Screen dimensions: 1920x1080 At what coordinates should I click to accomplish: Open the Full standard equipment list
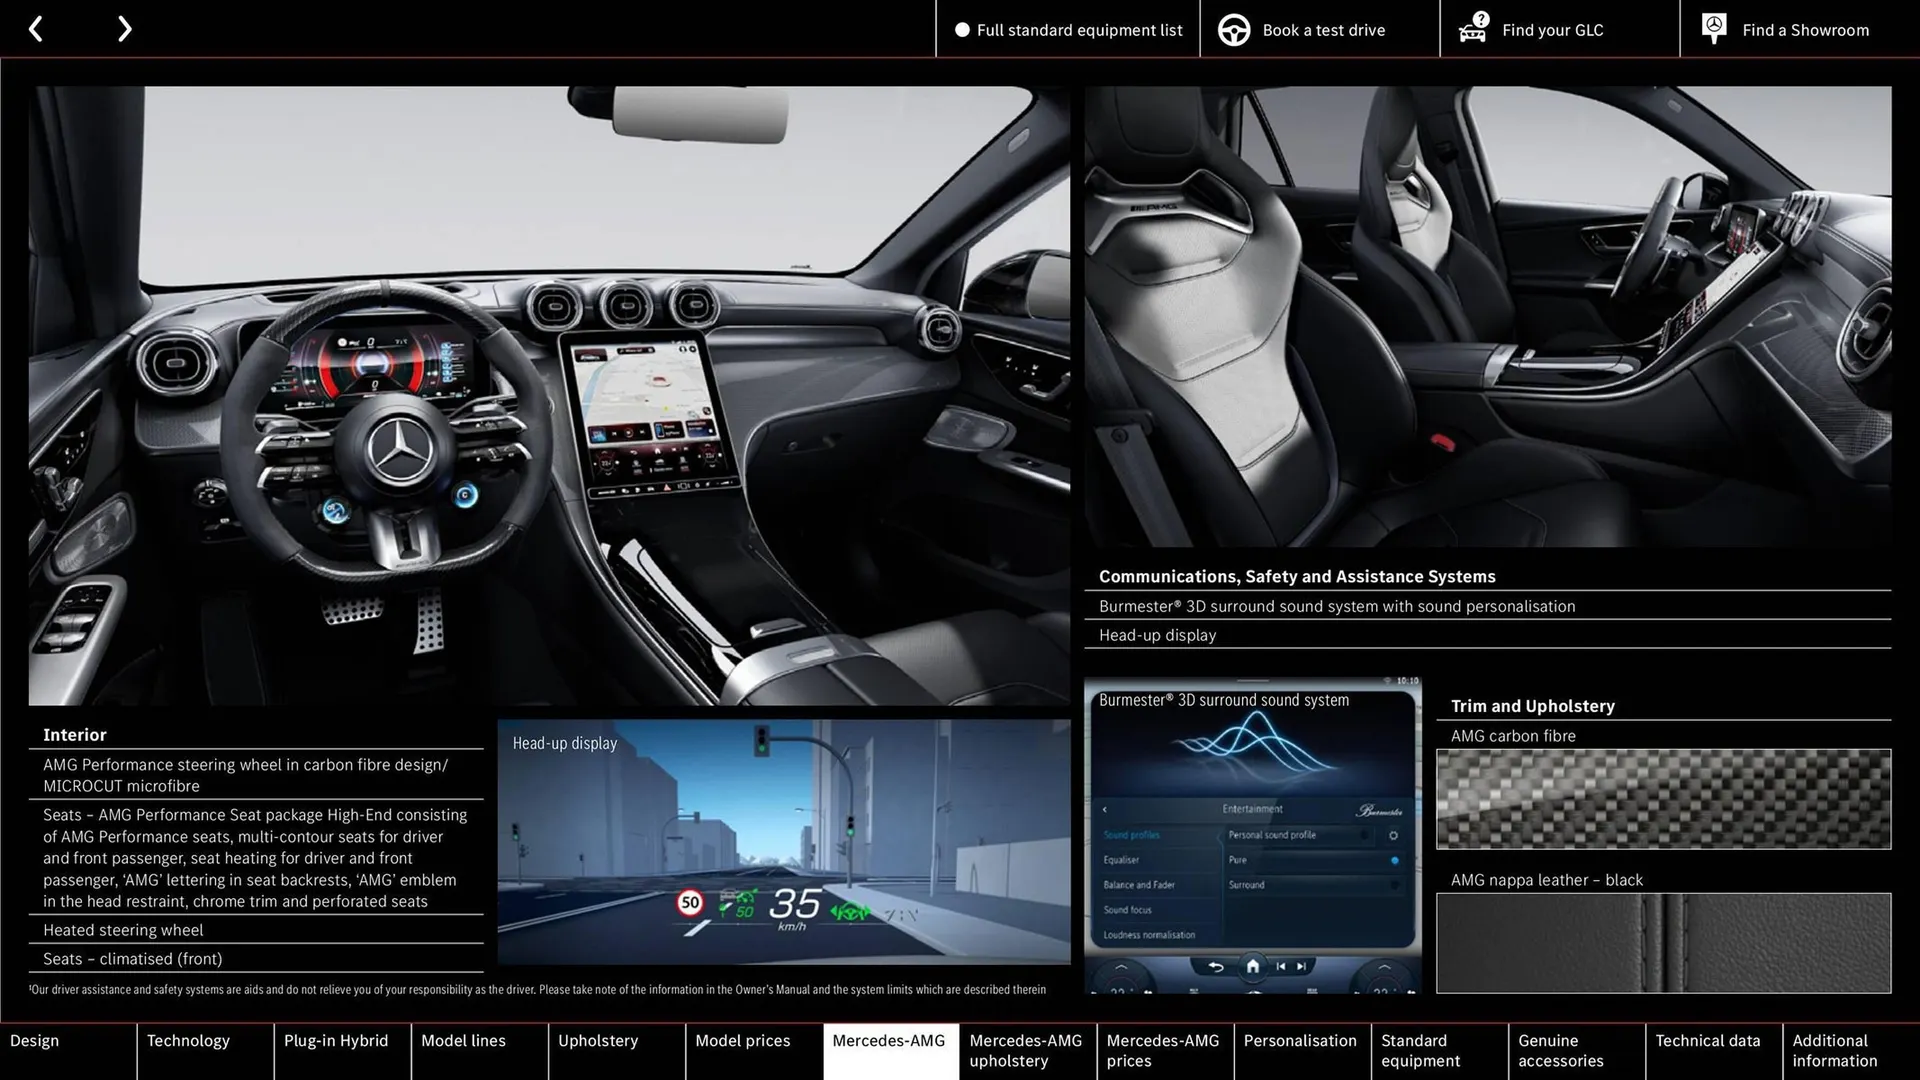click(1079, 29)
